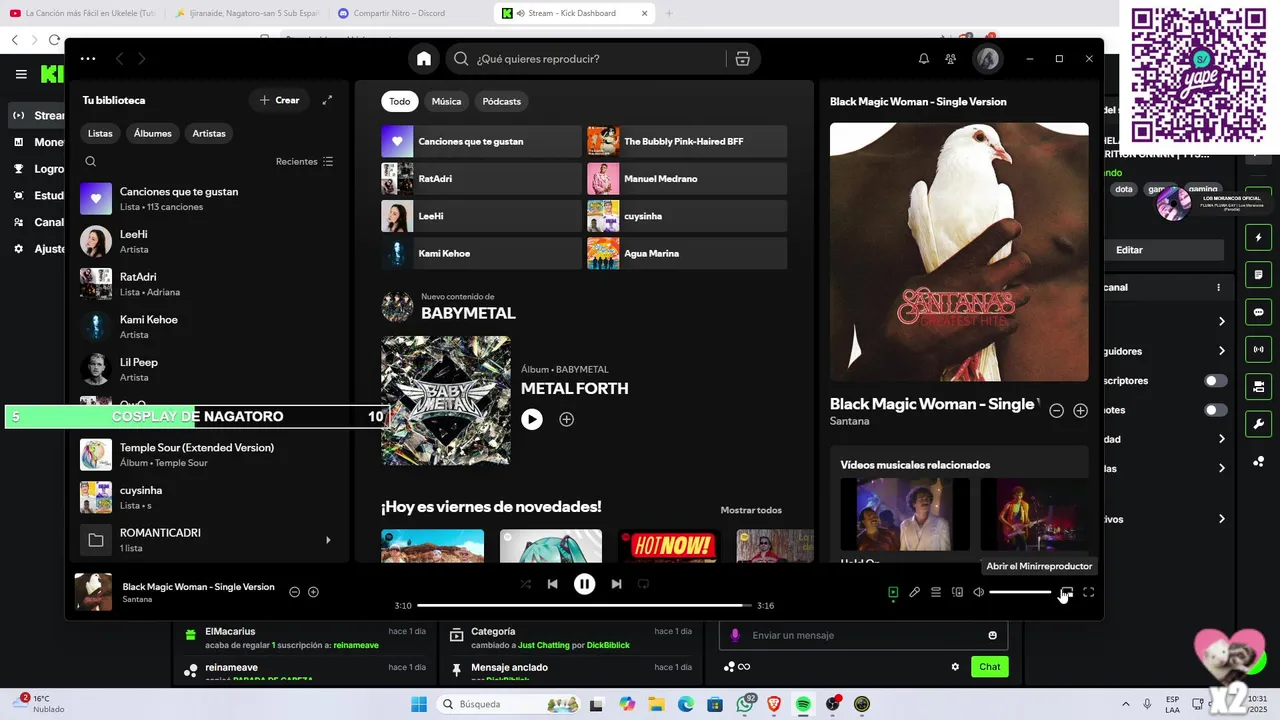Click green Chat send button
The image size is (1280, 720).
coord(989,667)
